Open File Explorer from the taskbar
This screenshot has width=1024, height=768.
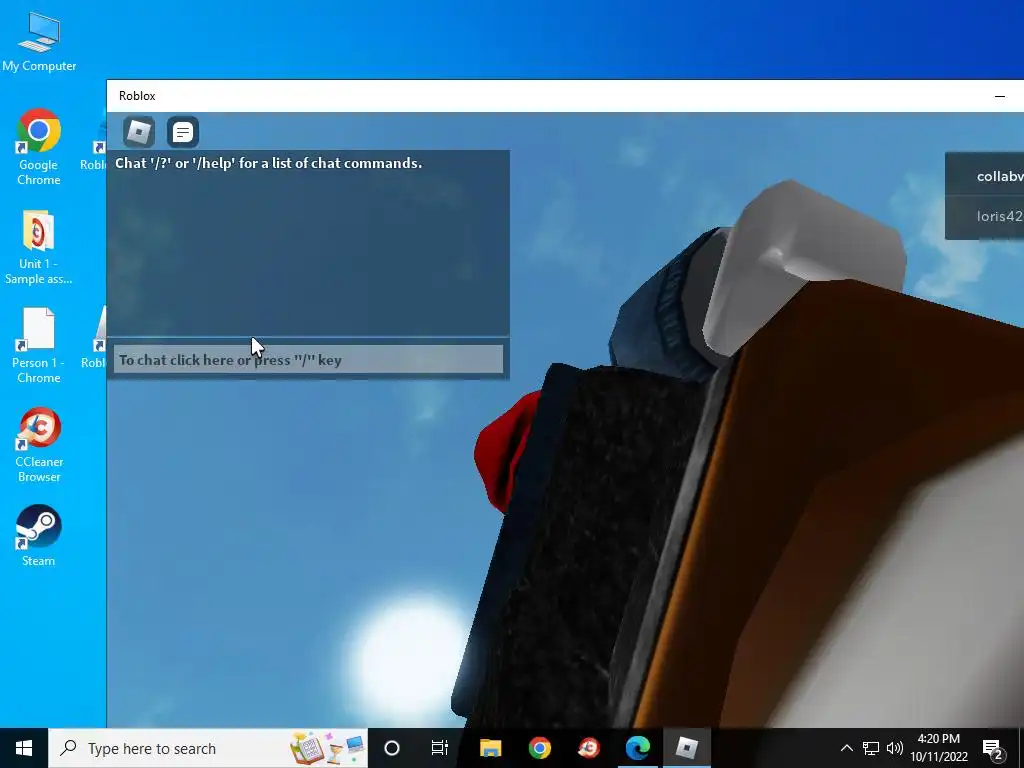click(x=490, y=748)
